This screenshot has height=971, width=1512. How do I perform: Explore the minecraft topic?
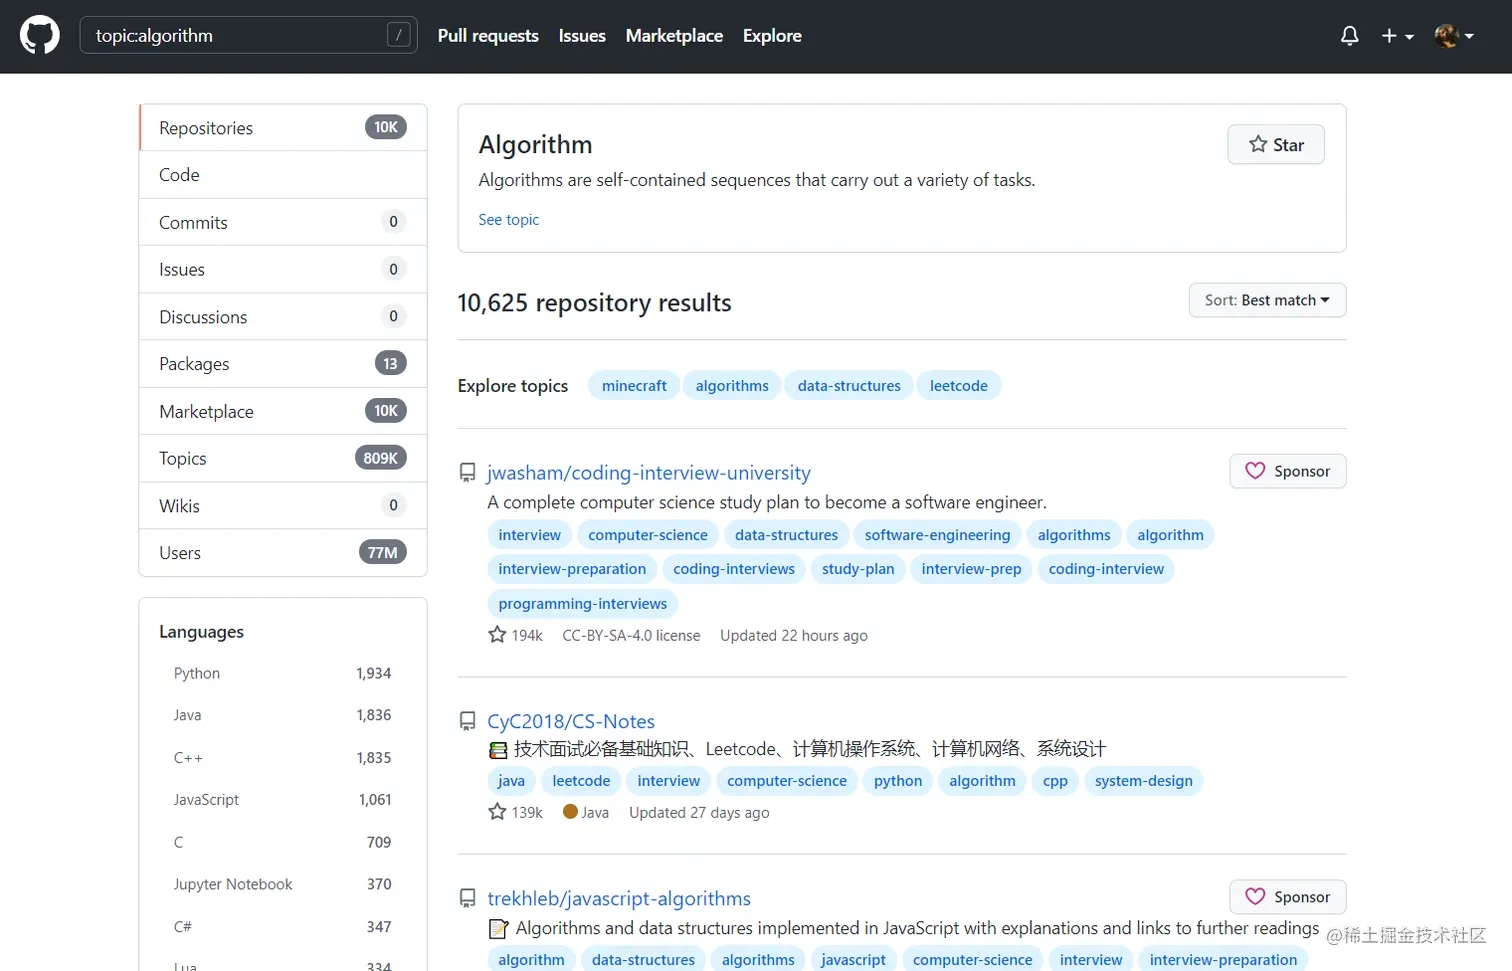tap(634, 385)
